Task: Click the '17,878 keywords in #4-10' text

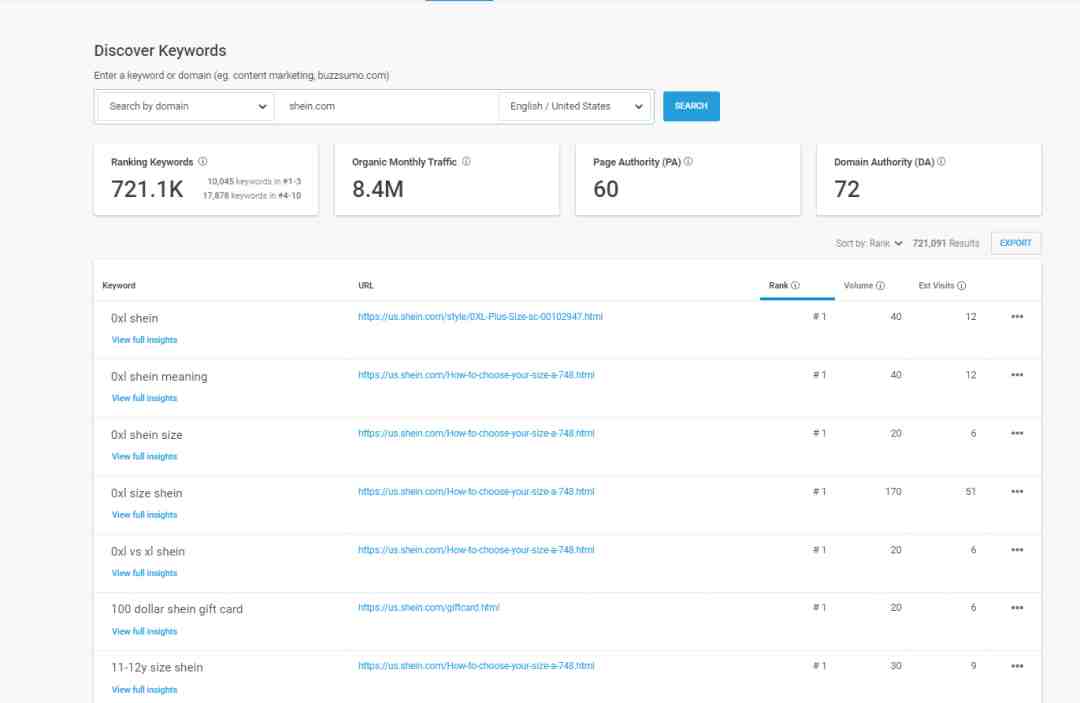Action: click(252, 196)
